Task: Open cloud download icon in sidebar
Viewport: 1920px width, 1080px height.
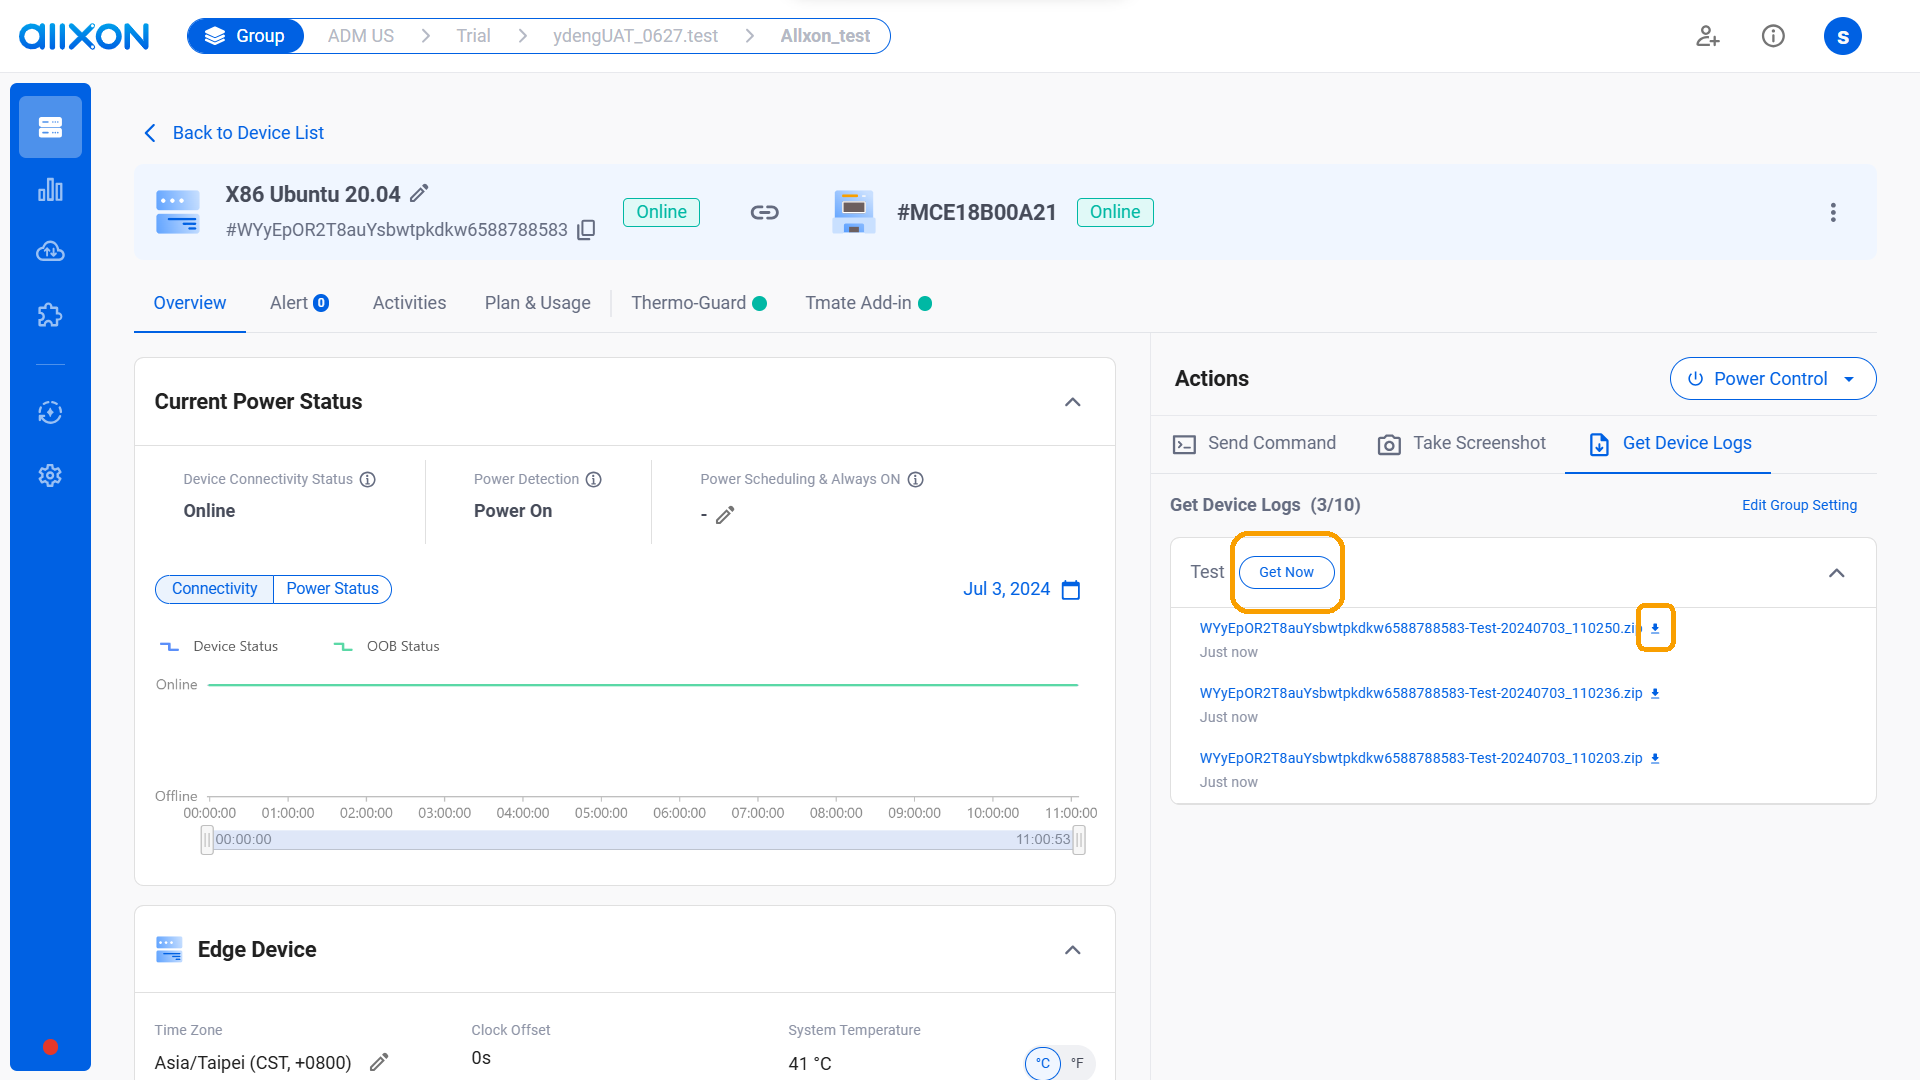Action: (x=50, y=251)
